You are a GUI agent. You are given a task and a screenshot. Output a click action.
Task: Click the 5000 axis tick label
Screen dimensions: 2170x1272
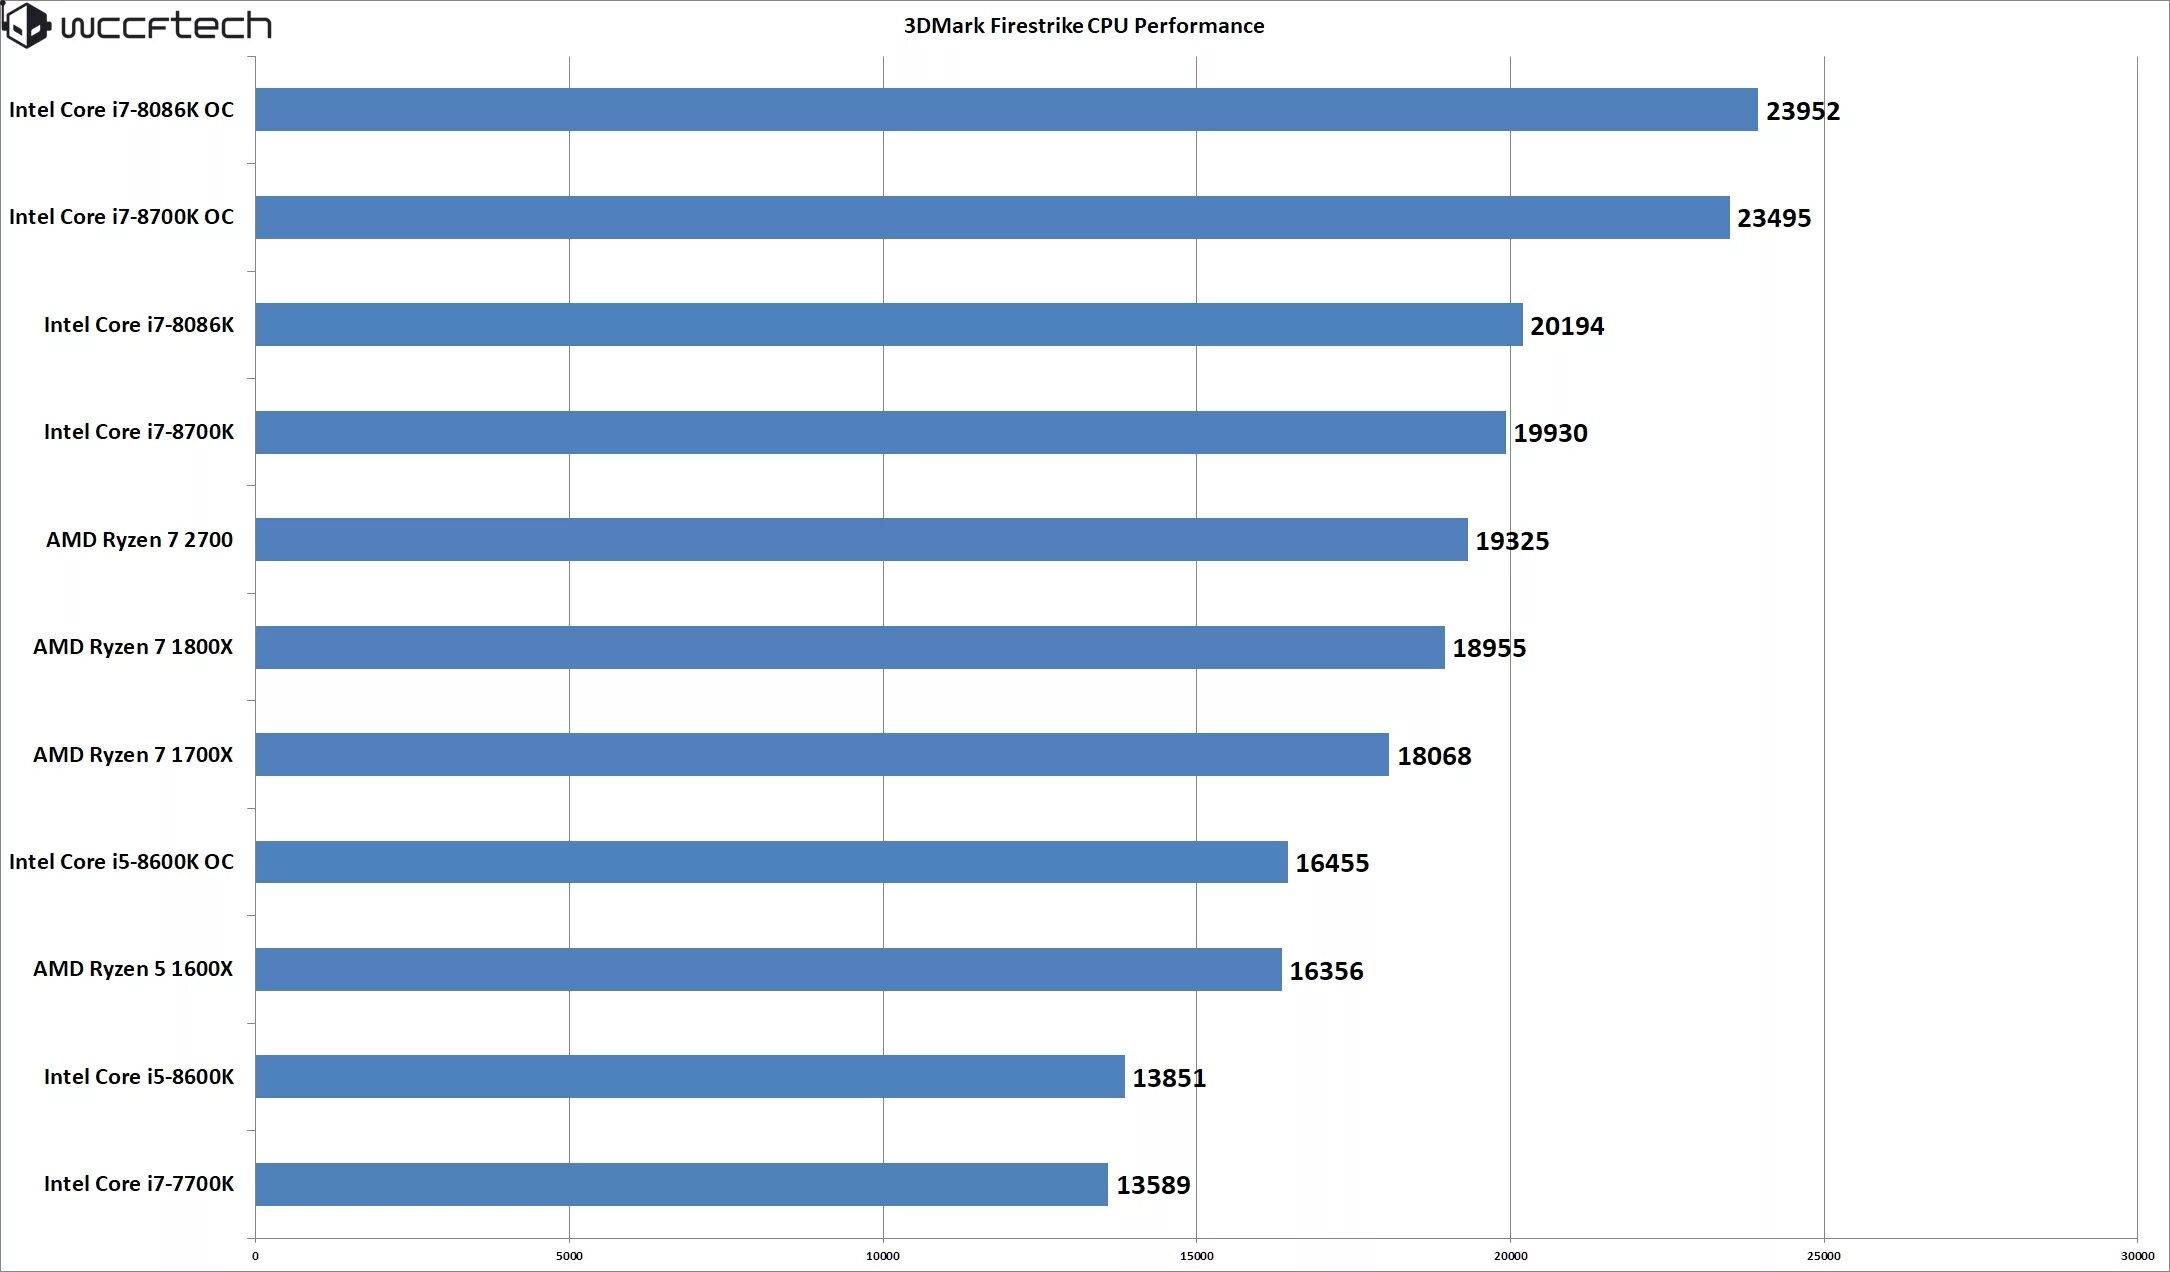[569, 1256]
